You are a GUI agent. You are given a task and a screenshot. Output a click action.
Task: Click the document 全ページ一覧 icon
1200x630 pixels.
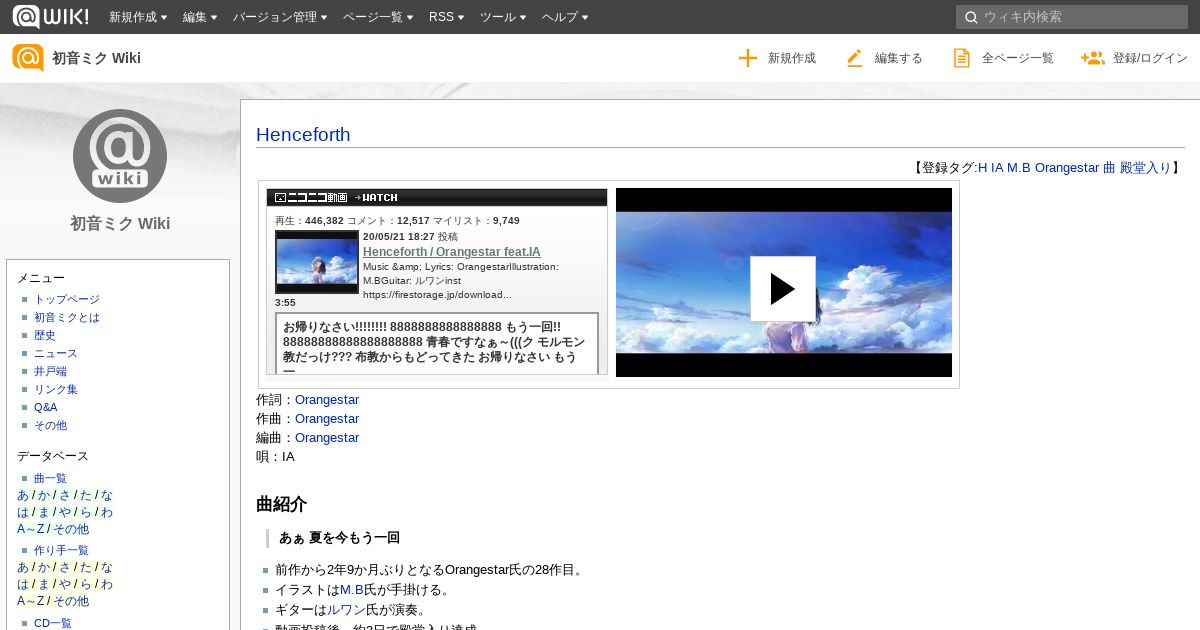(962, 58)
